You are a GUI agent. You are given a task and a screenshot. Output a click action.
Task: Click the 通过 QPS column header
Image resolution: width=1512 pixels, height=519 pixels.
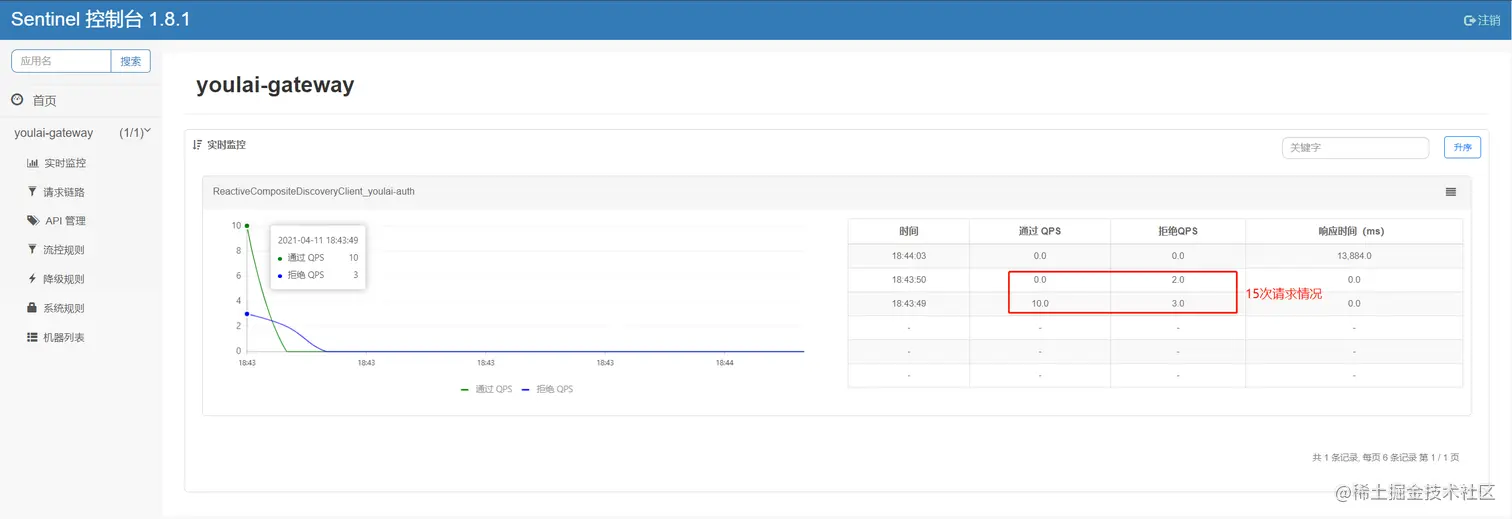coord(1040,231)
